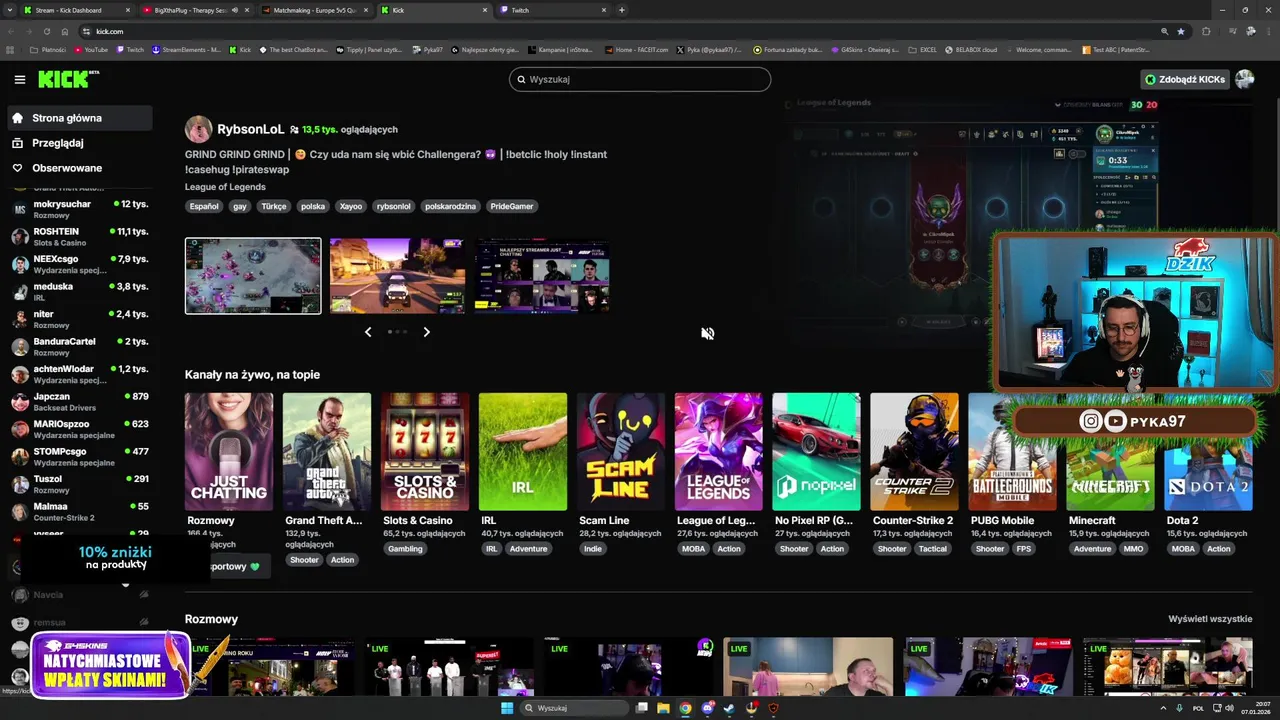
Task: Select Obserwowane in sidebar
Action: pyautogui.click(x=80, y=168)
